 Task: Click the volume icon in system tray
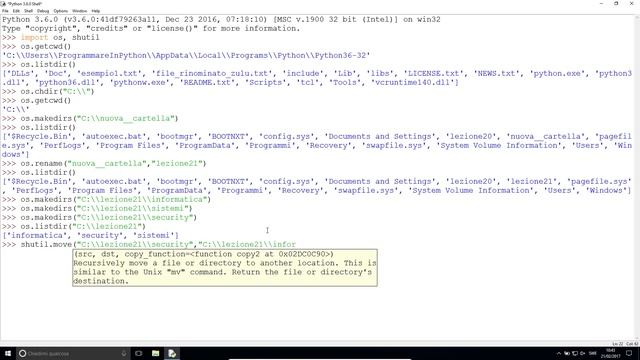point(582,353)
